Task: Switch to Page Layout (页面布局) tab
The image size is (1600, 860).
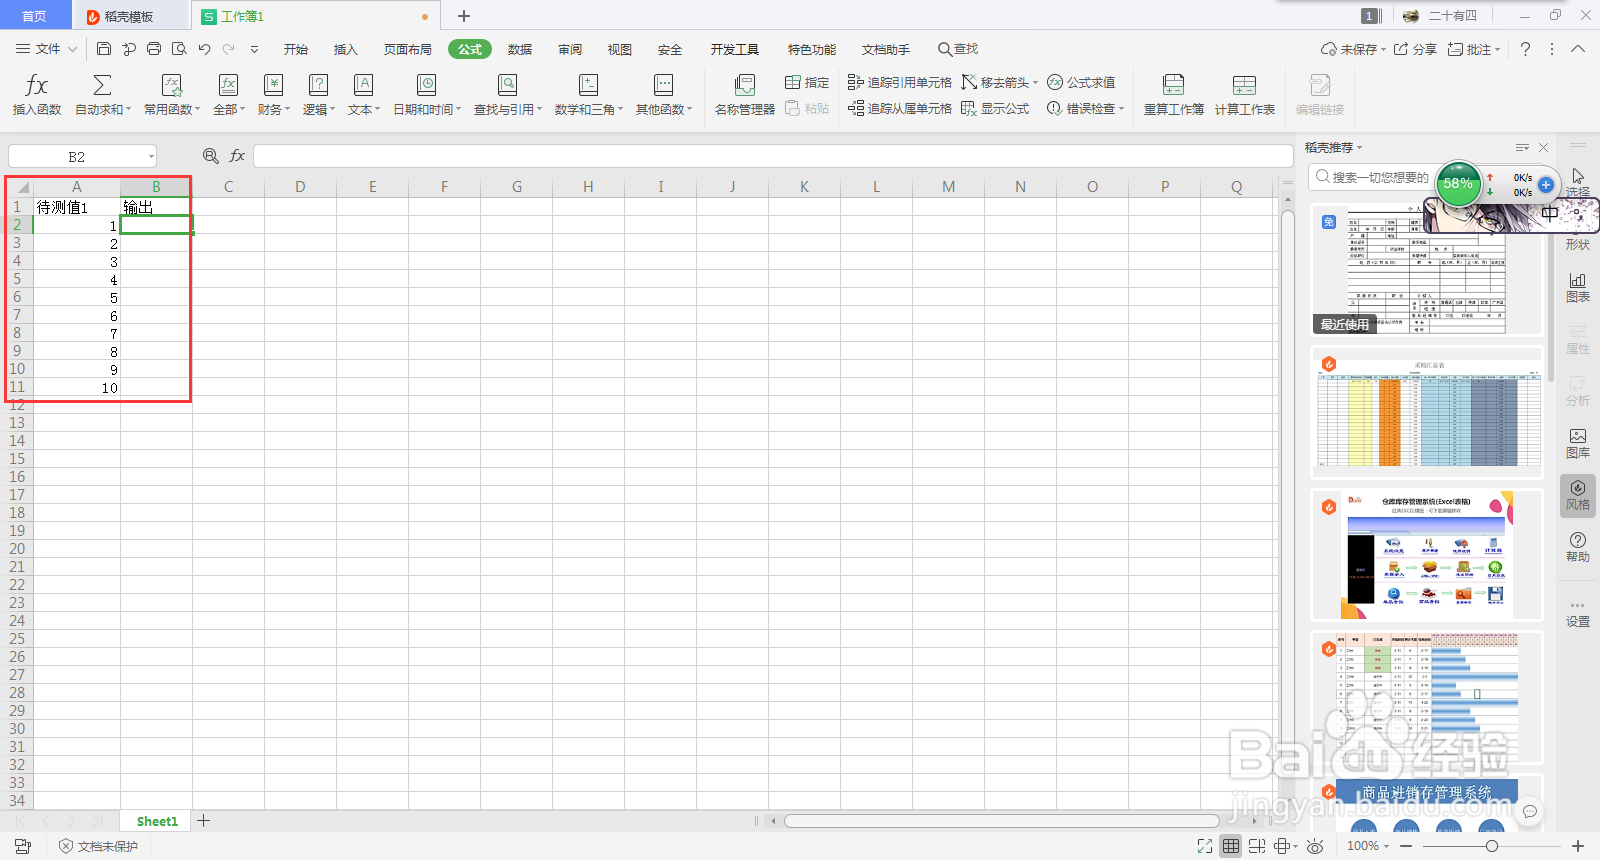Action: [x=407, y=49]
